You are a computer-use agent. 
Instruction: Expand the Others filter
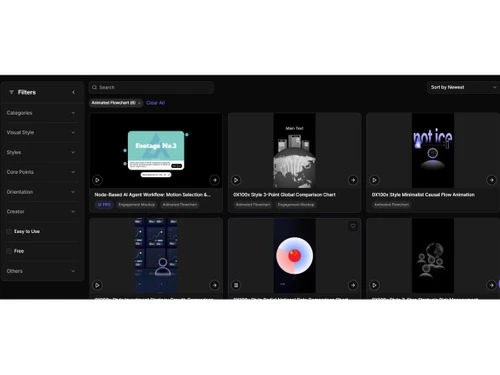click(41, 271)
